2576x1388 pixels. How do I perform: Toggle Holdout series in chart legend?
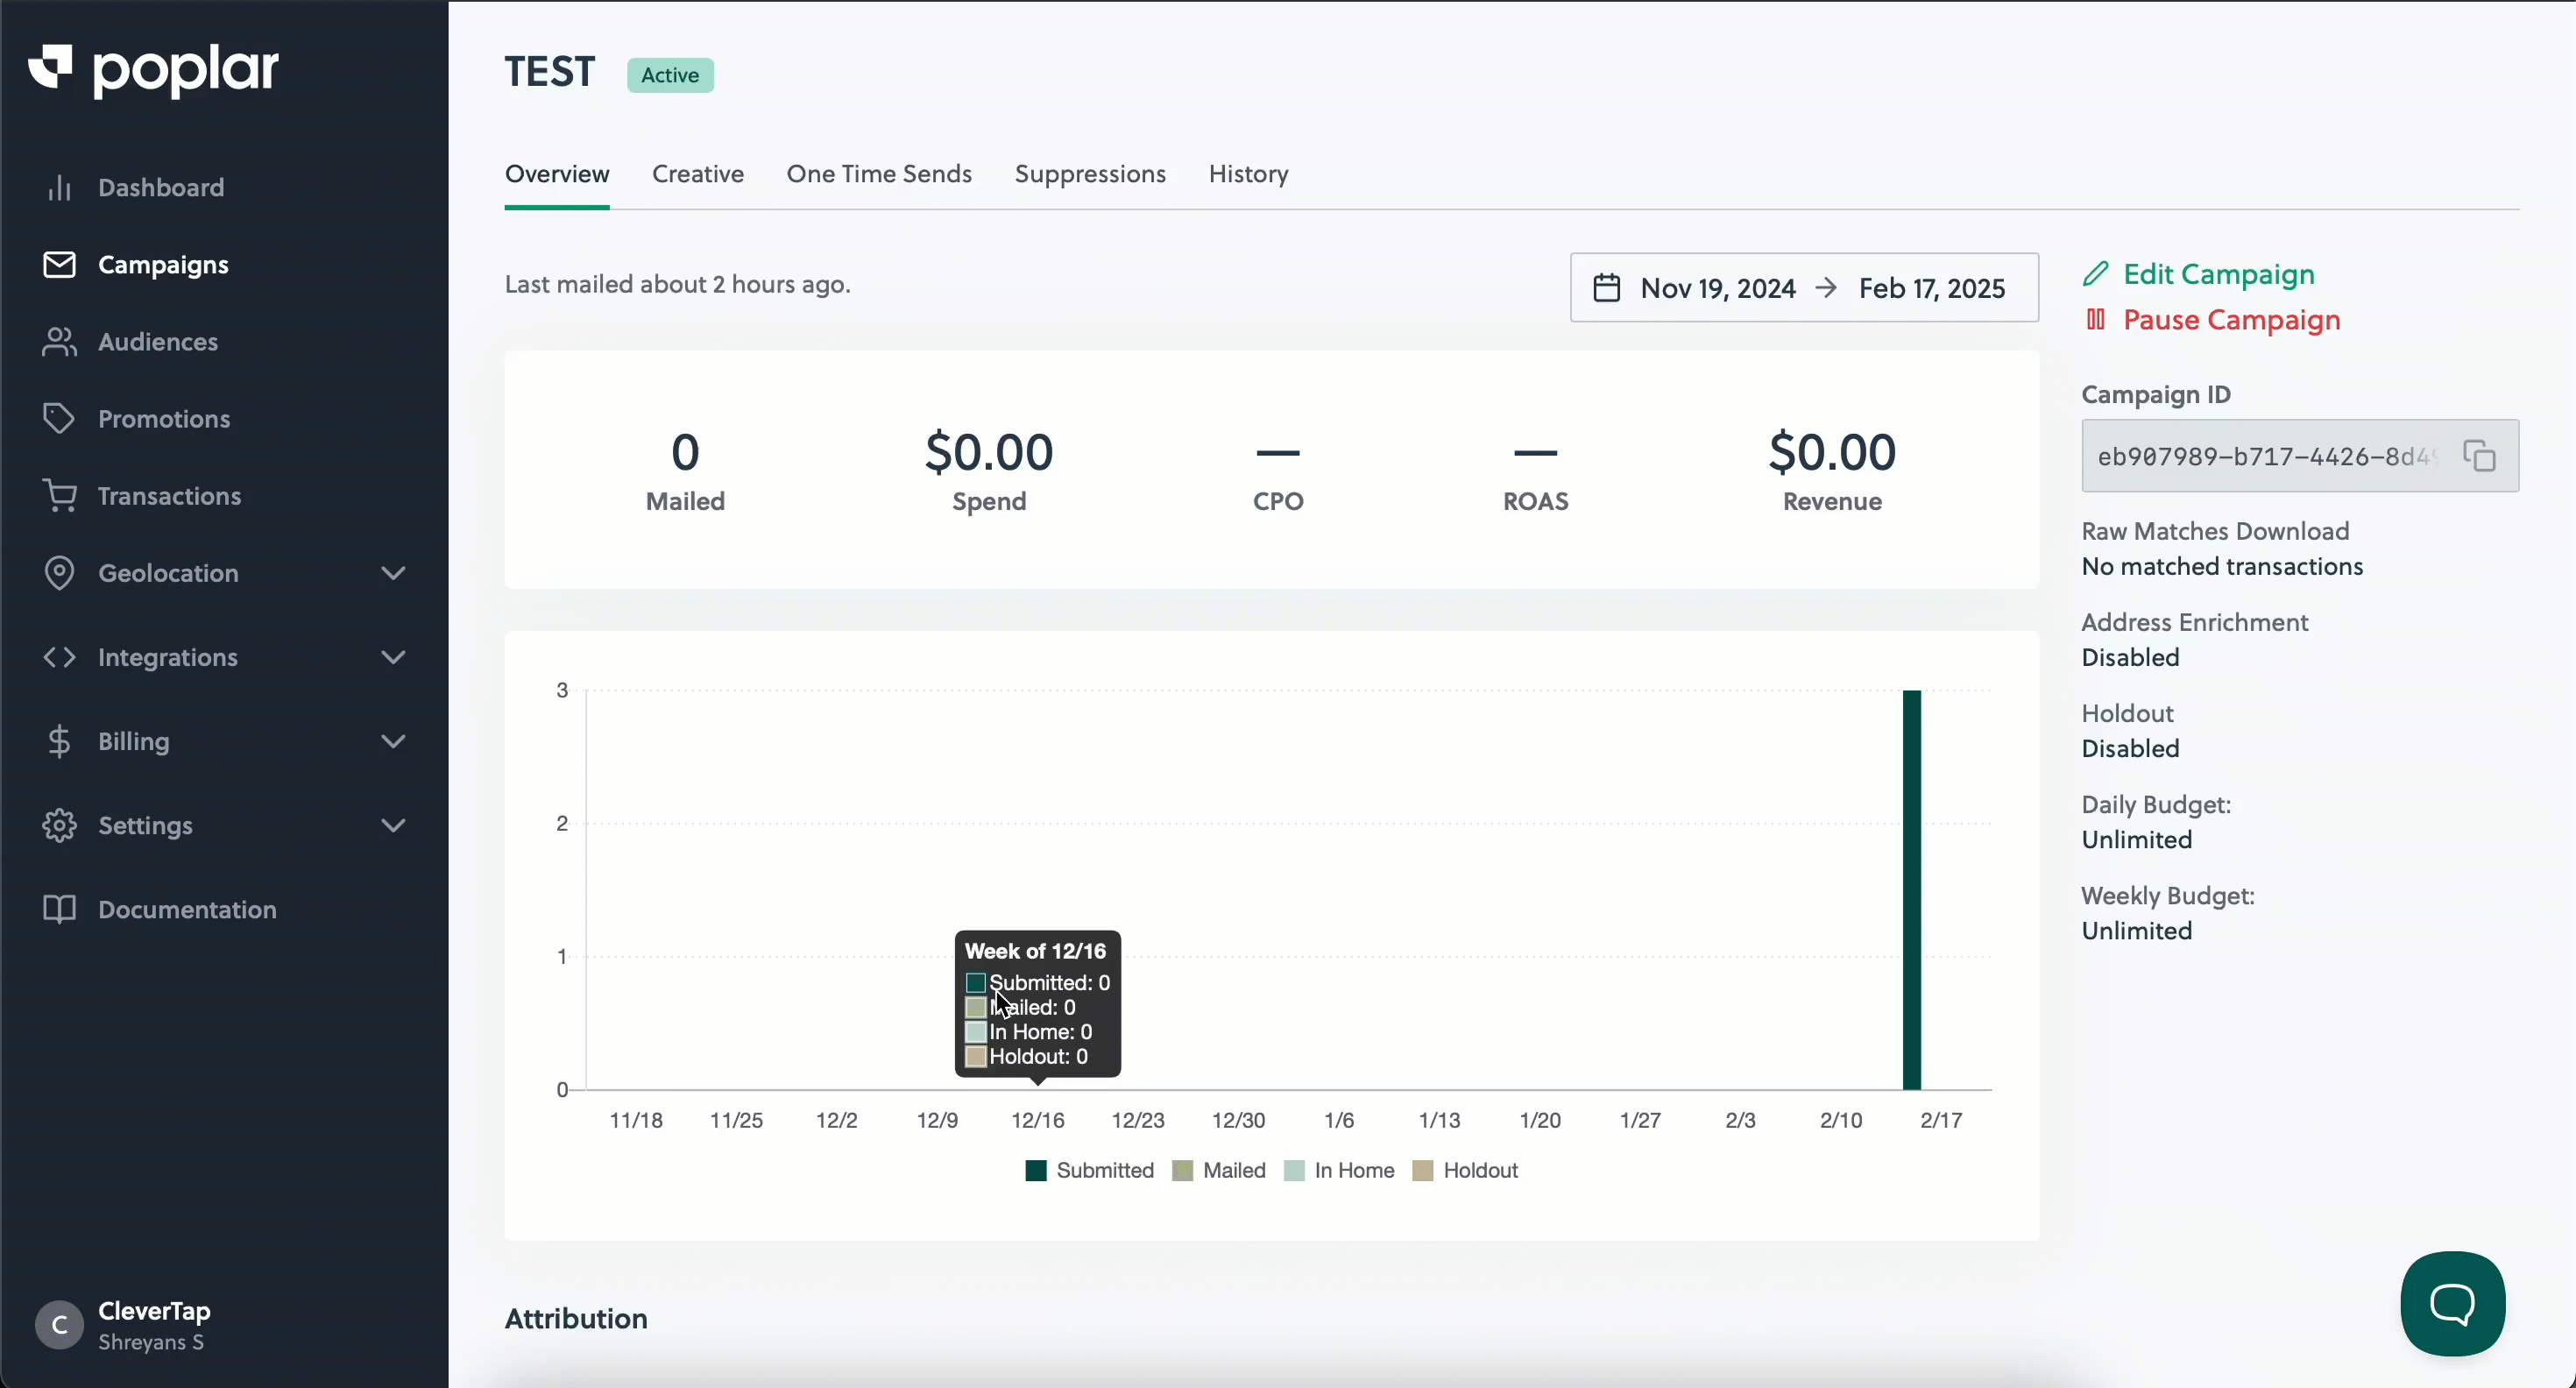(1465, 1171)
